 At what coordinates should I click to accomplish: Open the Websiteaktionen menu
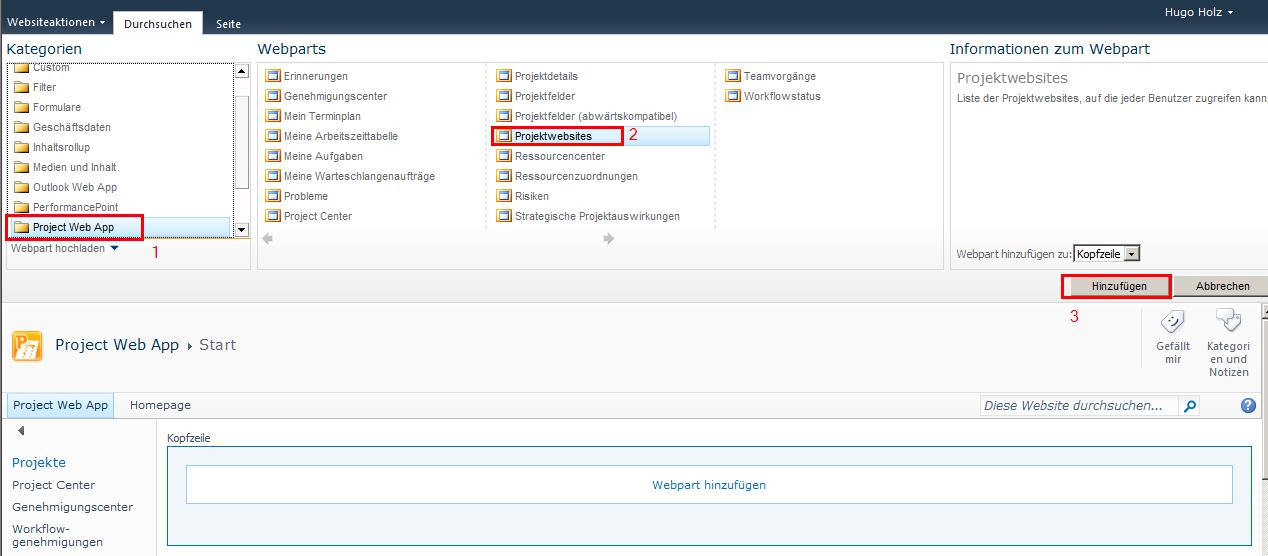[55, 22]
